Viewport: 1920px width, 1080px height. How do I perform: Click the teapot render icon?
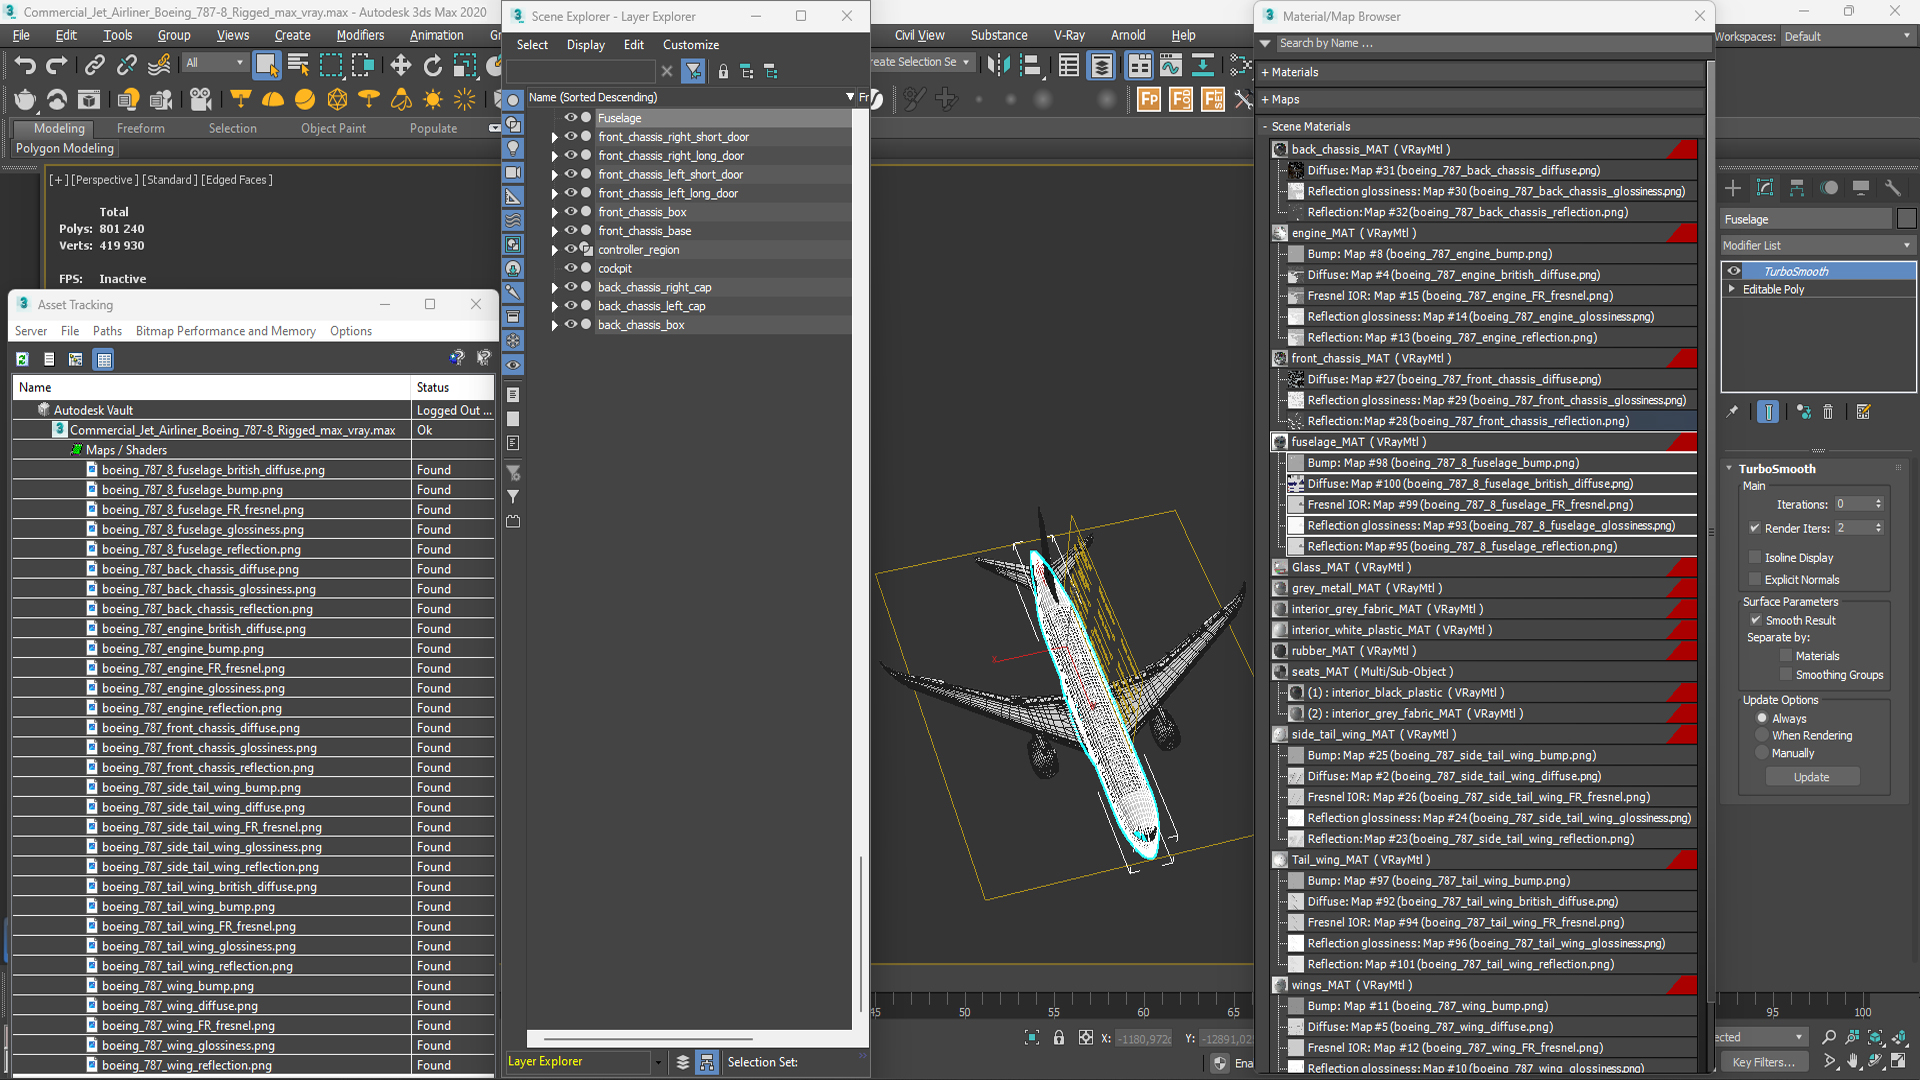tap(25, 99)
